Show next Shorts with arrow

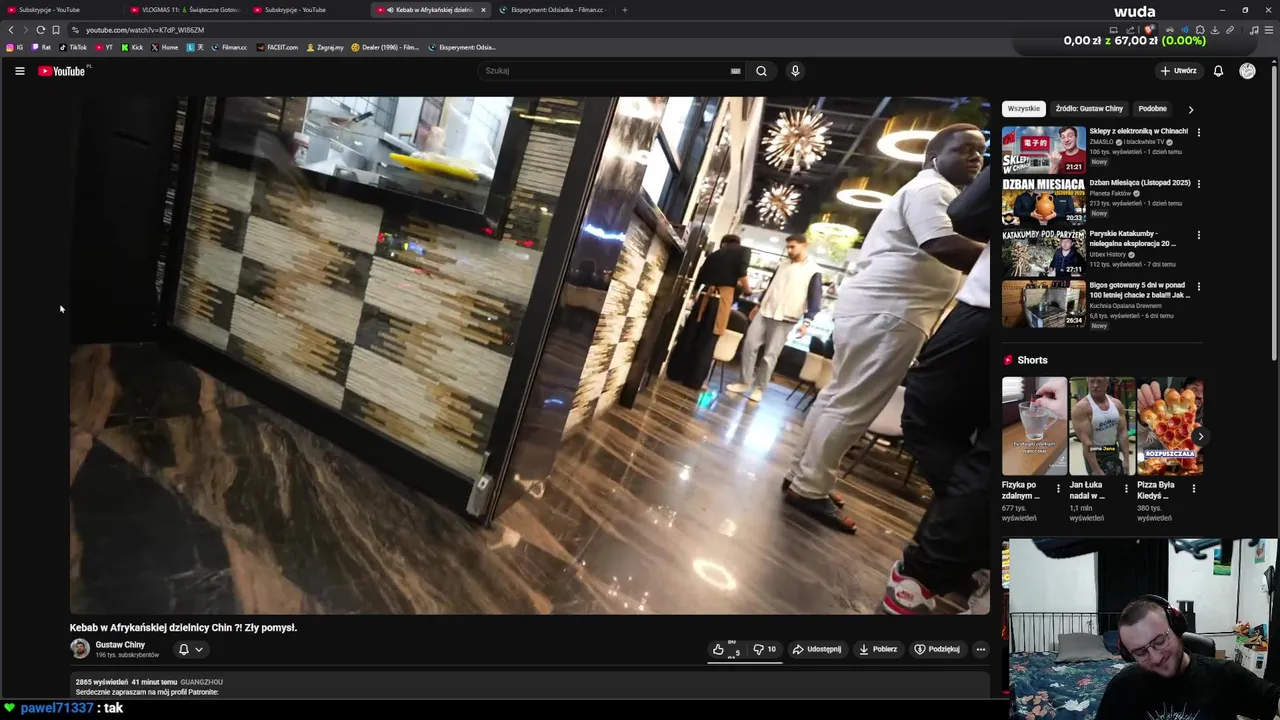[x=1200, y=437]
